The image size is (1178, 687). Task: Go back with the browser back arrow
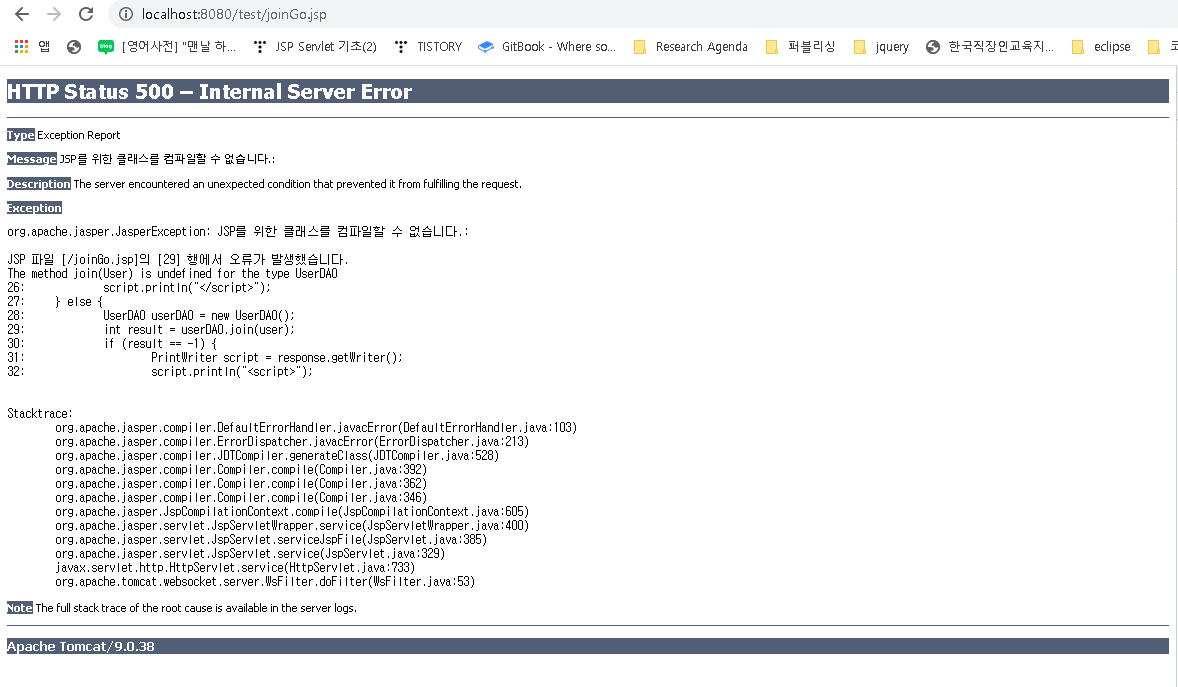tap(22, 14)
